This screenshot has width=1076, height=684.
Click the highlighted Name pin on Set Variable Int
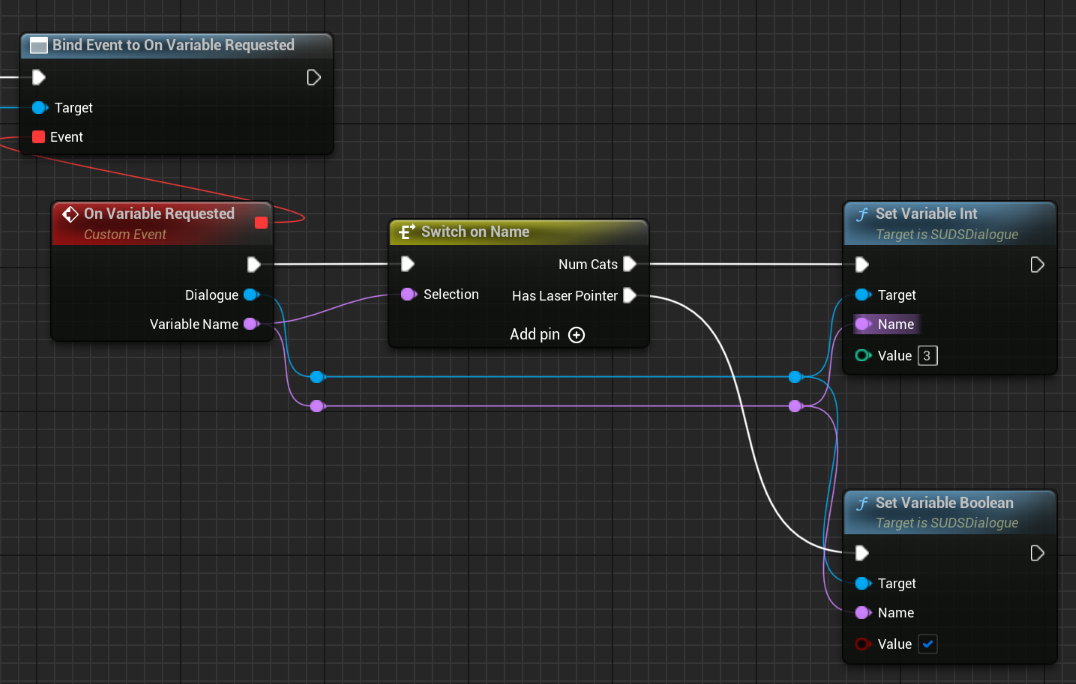click(862, 324)
